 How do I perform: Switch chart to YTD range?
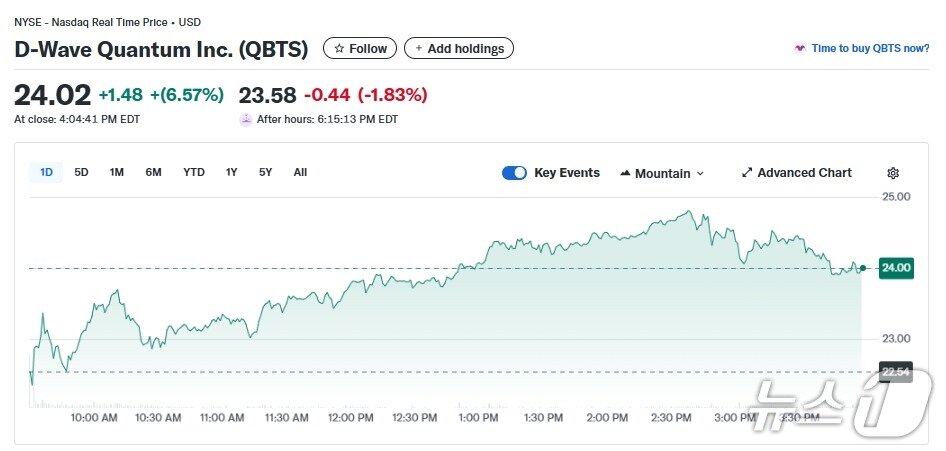(194, 172)
